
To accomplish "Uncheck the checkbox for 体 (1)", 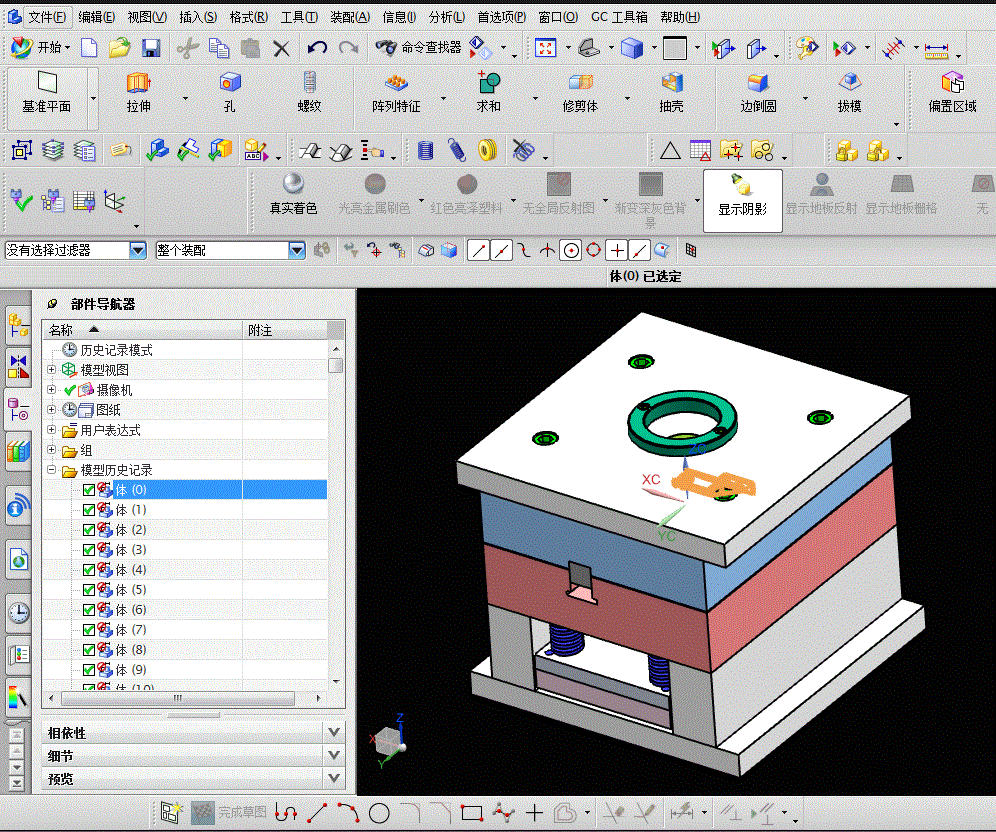I will pos(88,510).
